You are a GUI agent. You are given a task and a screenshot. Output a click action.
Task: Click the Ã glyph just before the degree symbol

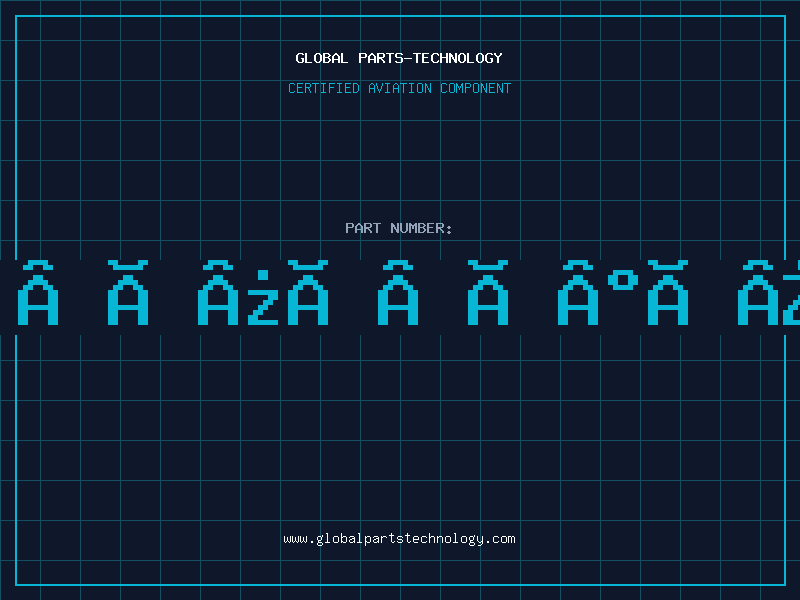point(578,292)
